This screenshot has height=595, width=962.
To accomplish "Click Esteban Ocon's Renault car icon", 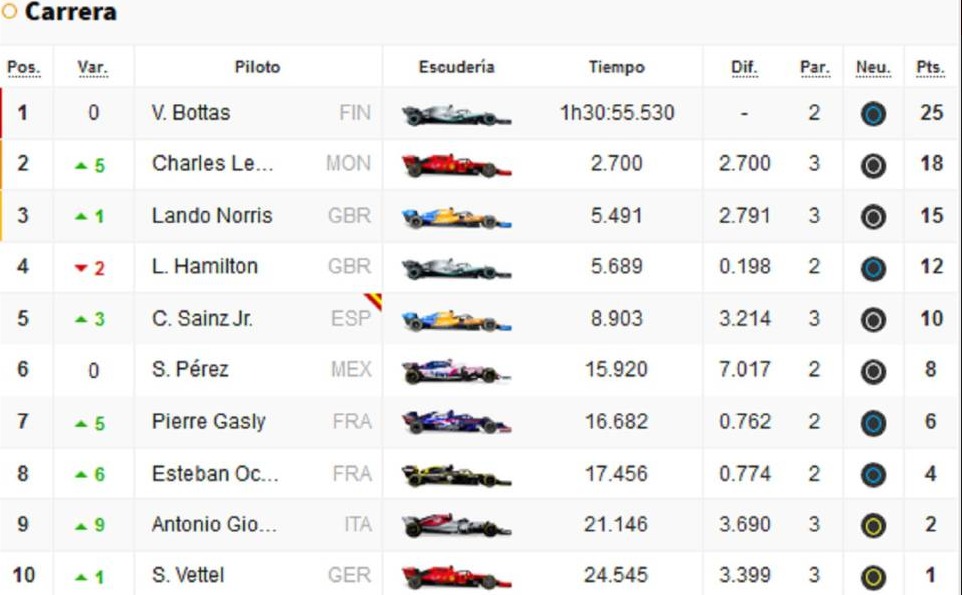I will coord(456,475).
